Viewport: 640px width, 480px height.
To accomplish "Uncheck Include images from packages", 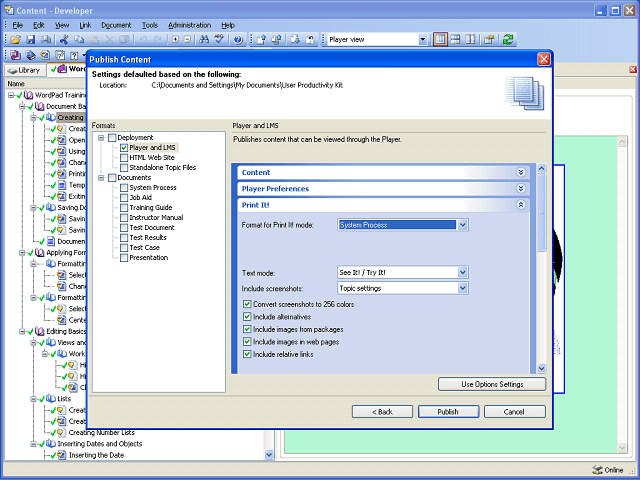I will point(247,329).
